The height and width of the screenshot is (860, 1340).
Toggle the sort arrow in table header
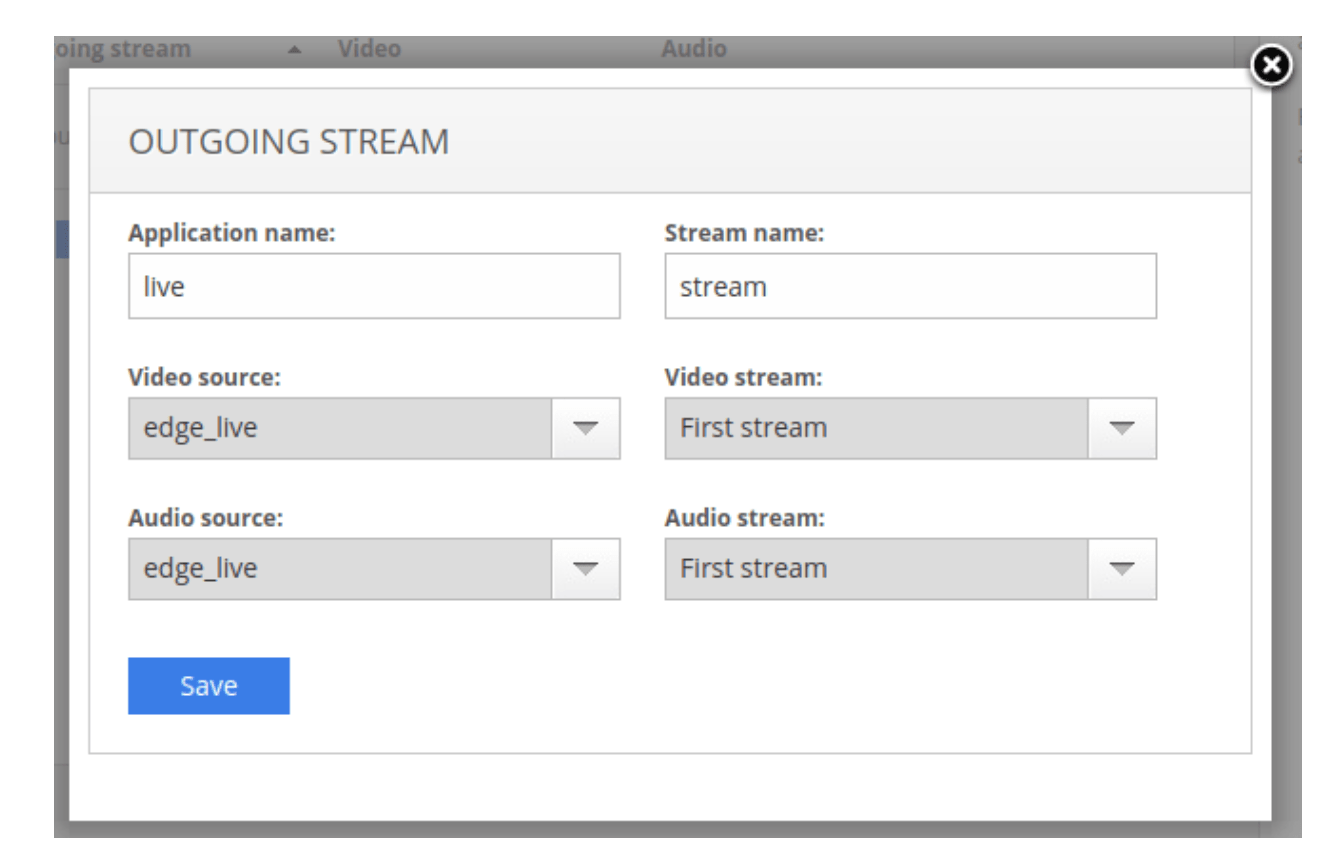click(x=294, y=50)
